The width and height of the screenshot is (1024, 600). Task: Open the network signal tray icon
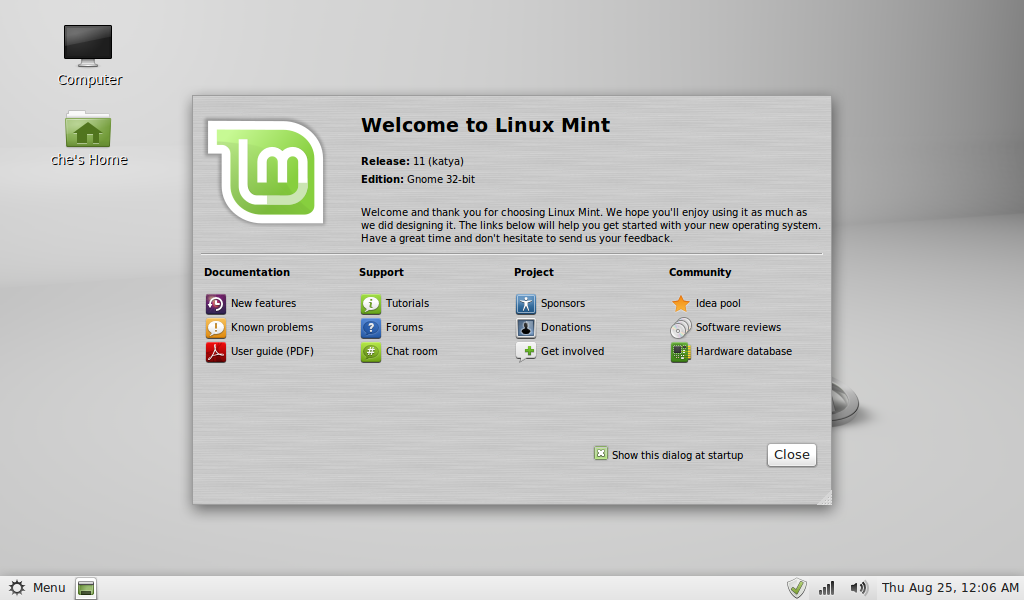pos(827,588)
